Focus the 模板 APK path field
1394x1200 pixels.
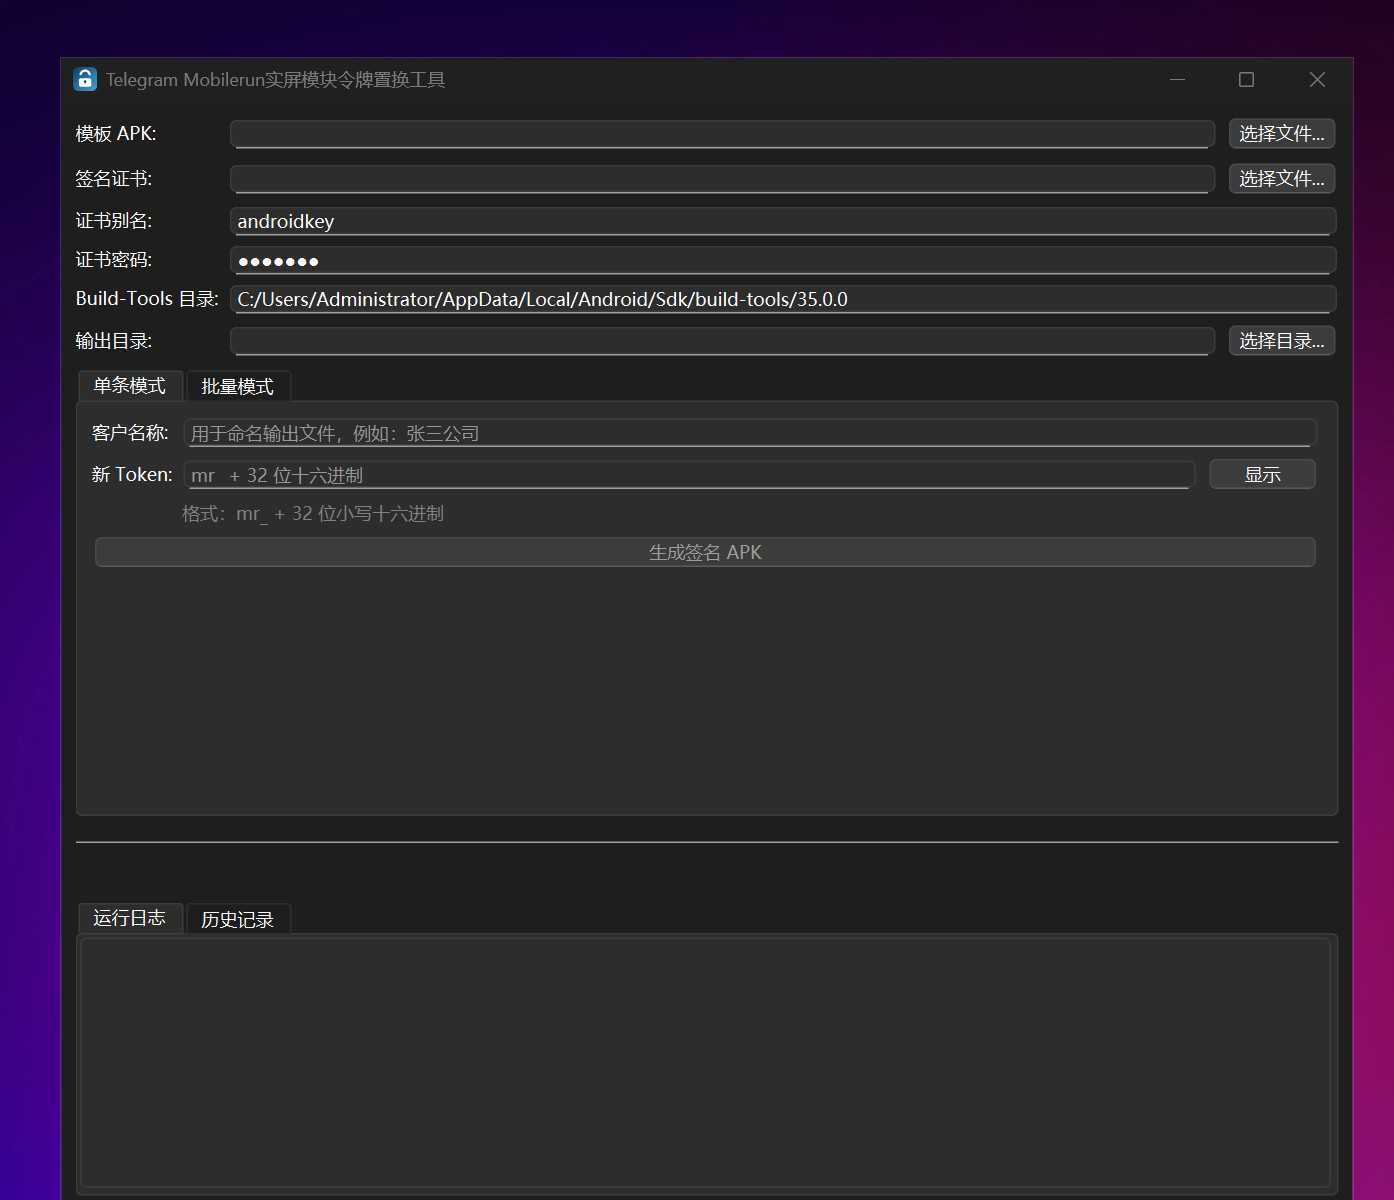coord(722,134)
